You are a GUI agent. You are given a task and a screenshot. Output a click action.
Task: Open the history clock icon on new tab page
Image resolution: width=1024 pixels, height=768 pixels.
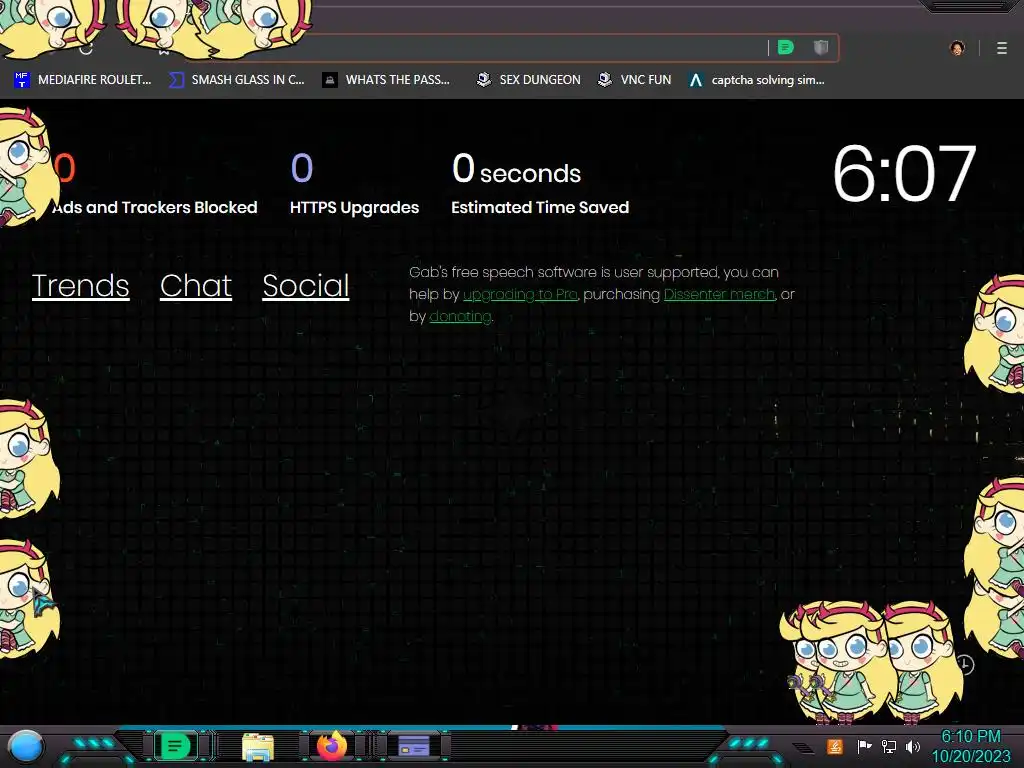(x=965, y=664)
